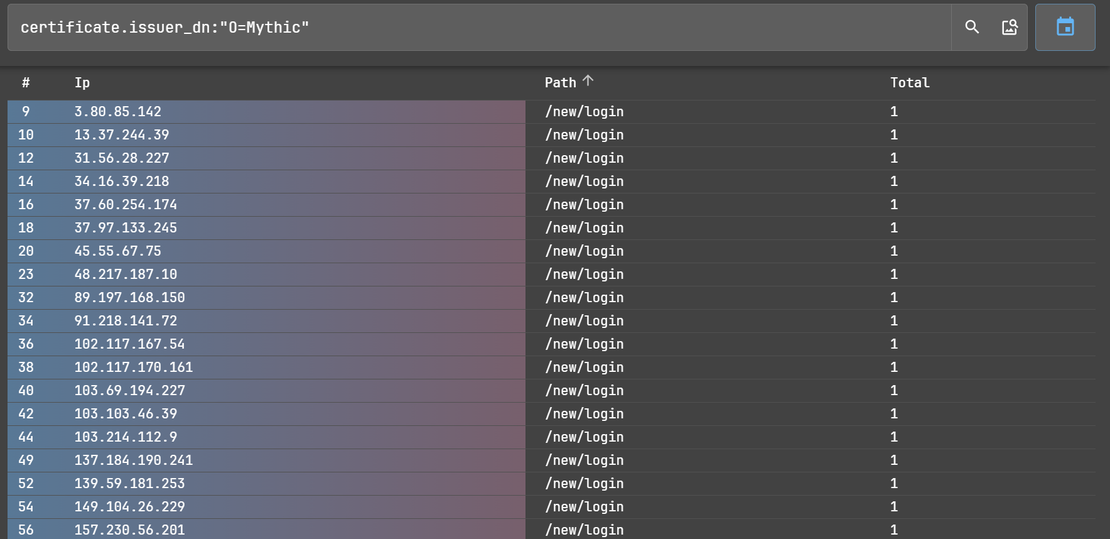Choose IP address 103.214.112.9
Screen dimensions: 1110x539
(x=125, y=437)
